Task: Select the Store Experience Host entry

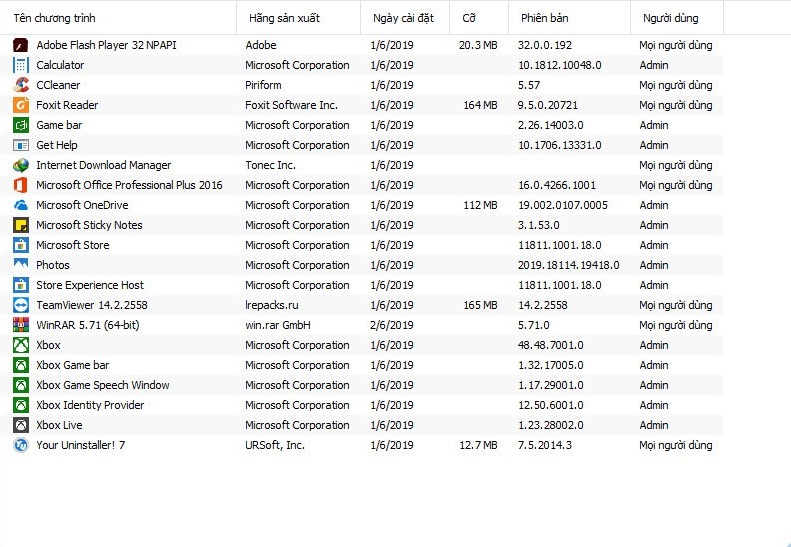Action: 362,285
